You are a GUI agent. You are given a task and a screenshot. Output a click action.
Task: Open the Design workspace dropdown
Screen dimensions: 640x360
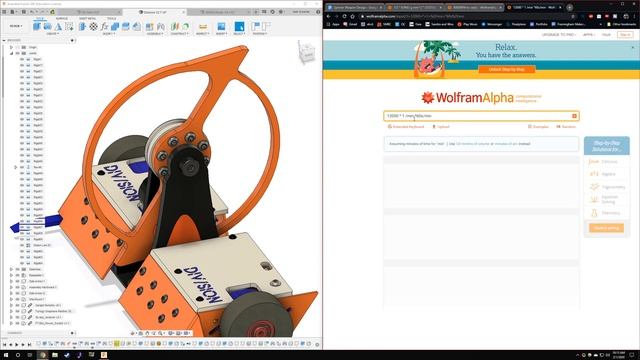click(16, 26)
